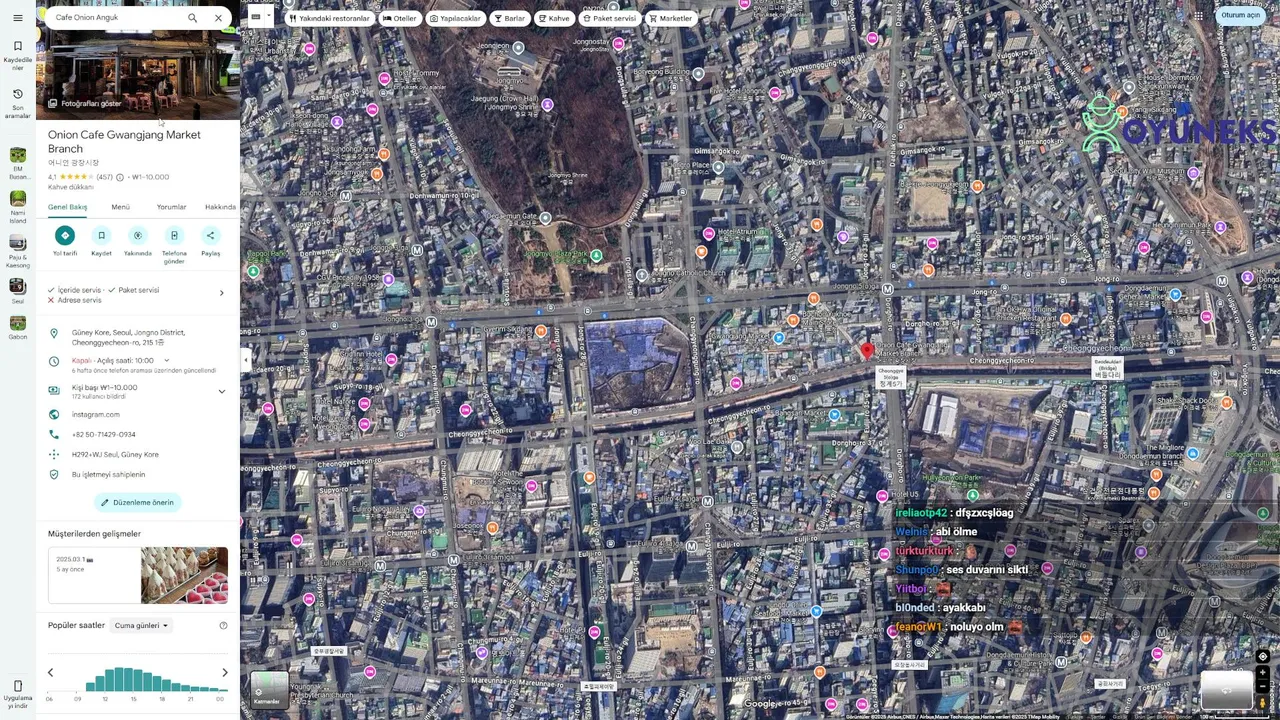Click Düzenleme önerin button
Screen dimensions: 1280x720
pos(137,502)
